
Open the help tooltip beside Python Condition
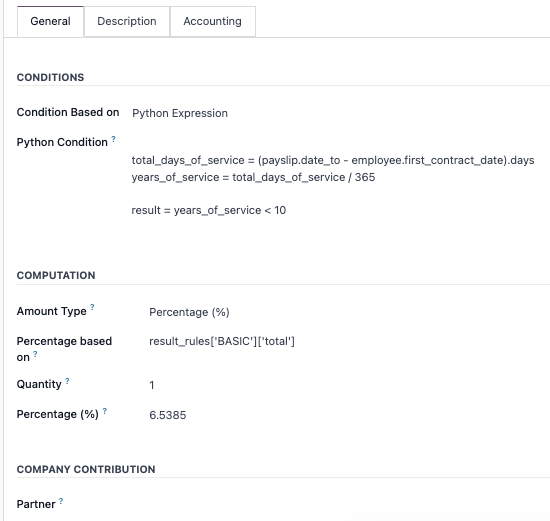coord(113,139)
